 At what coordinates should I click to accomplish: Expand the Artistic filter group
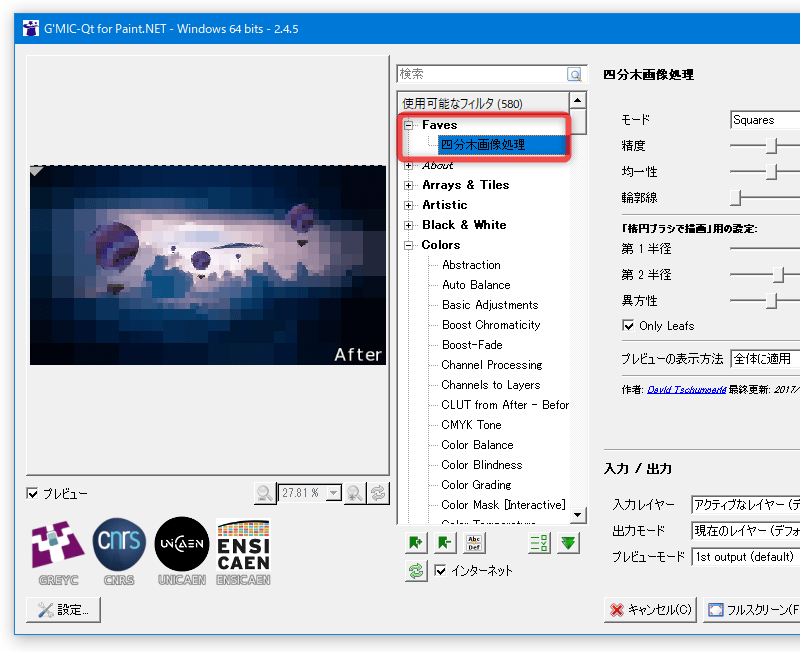point(409,205)
